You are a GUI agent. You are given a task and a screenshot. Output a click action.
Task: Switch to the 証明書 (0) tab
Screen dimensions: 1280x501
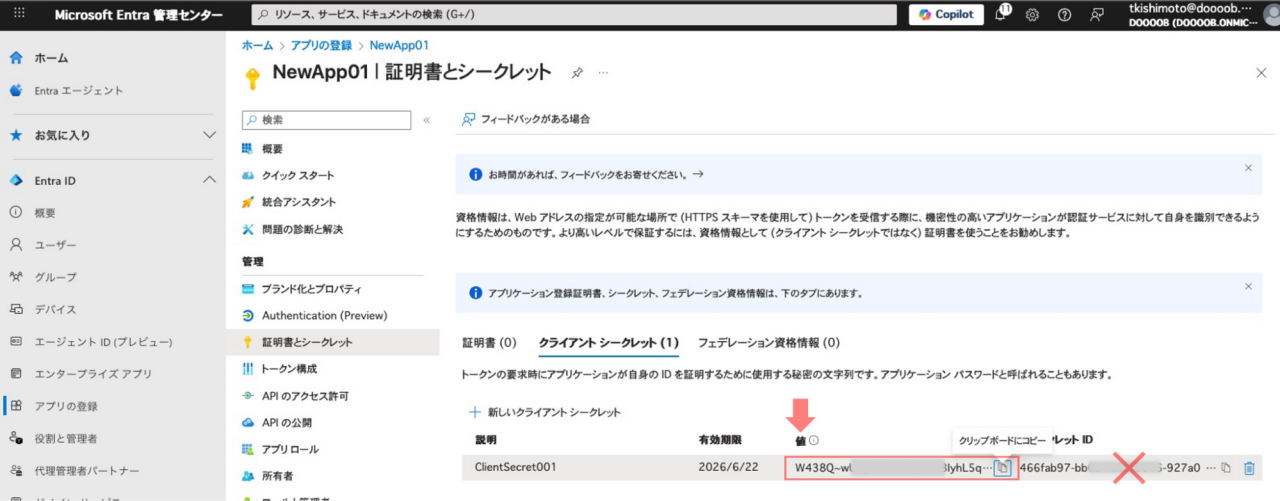click(x=489, y=342)
